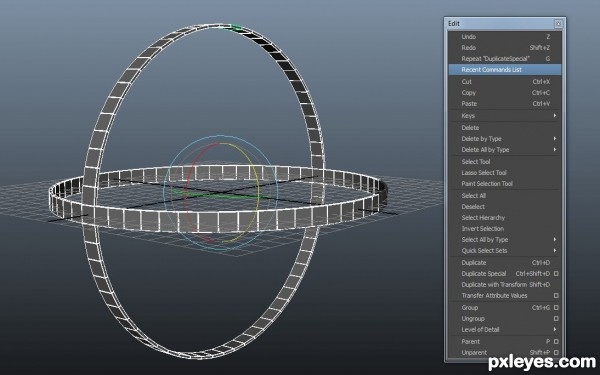The width and height of the screenshot is (600, 375).
Task: Activate Lasso Select Tool
Action: (505, 173)
